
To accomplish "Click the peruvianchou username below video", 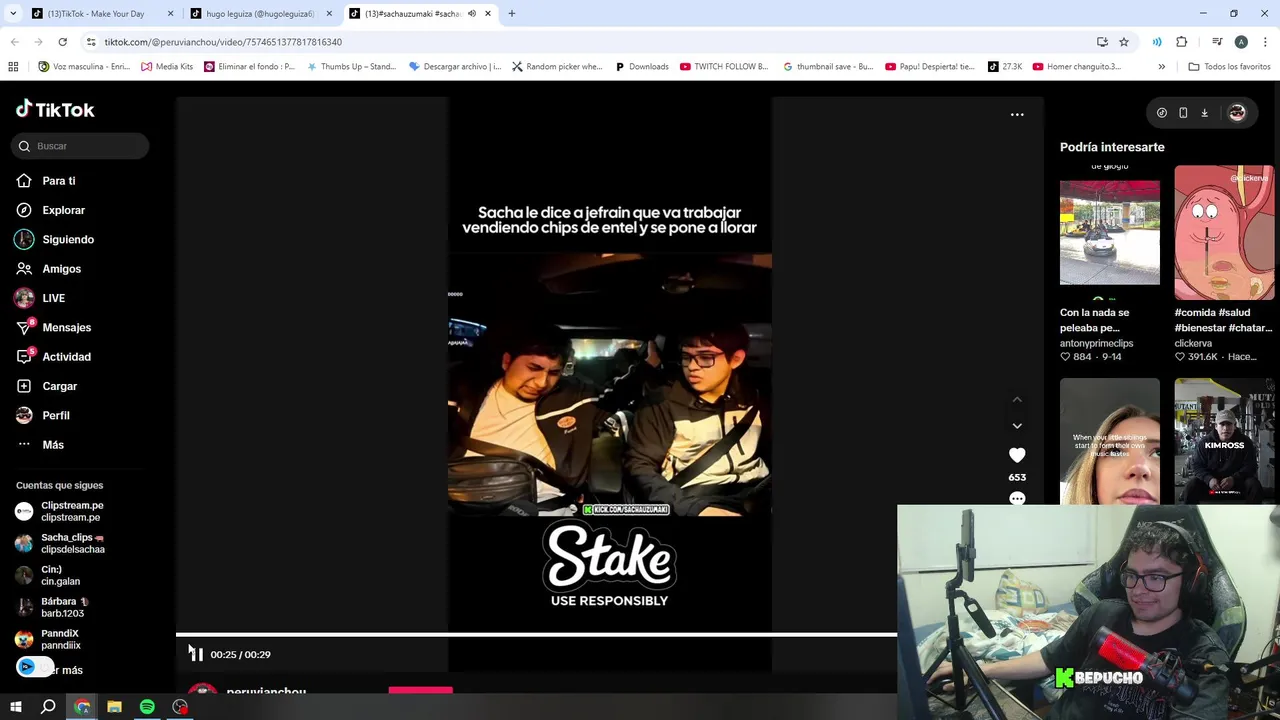I will [266, 691].
